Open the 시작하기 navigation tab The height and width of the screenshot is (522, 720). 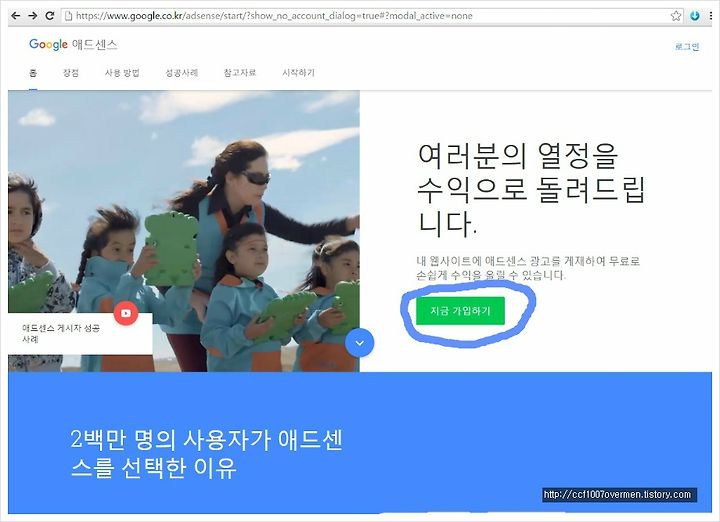click(298, 73)
